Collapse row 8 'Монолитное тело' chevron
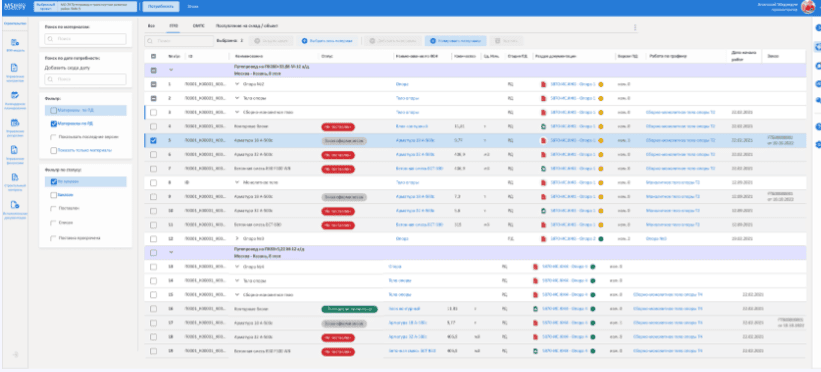 pos(237,182)
